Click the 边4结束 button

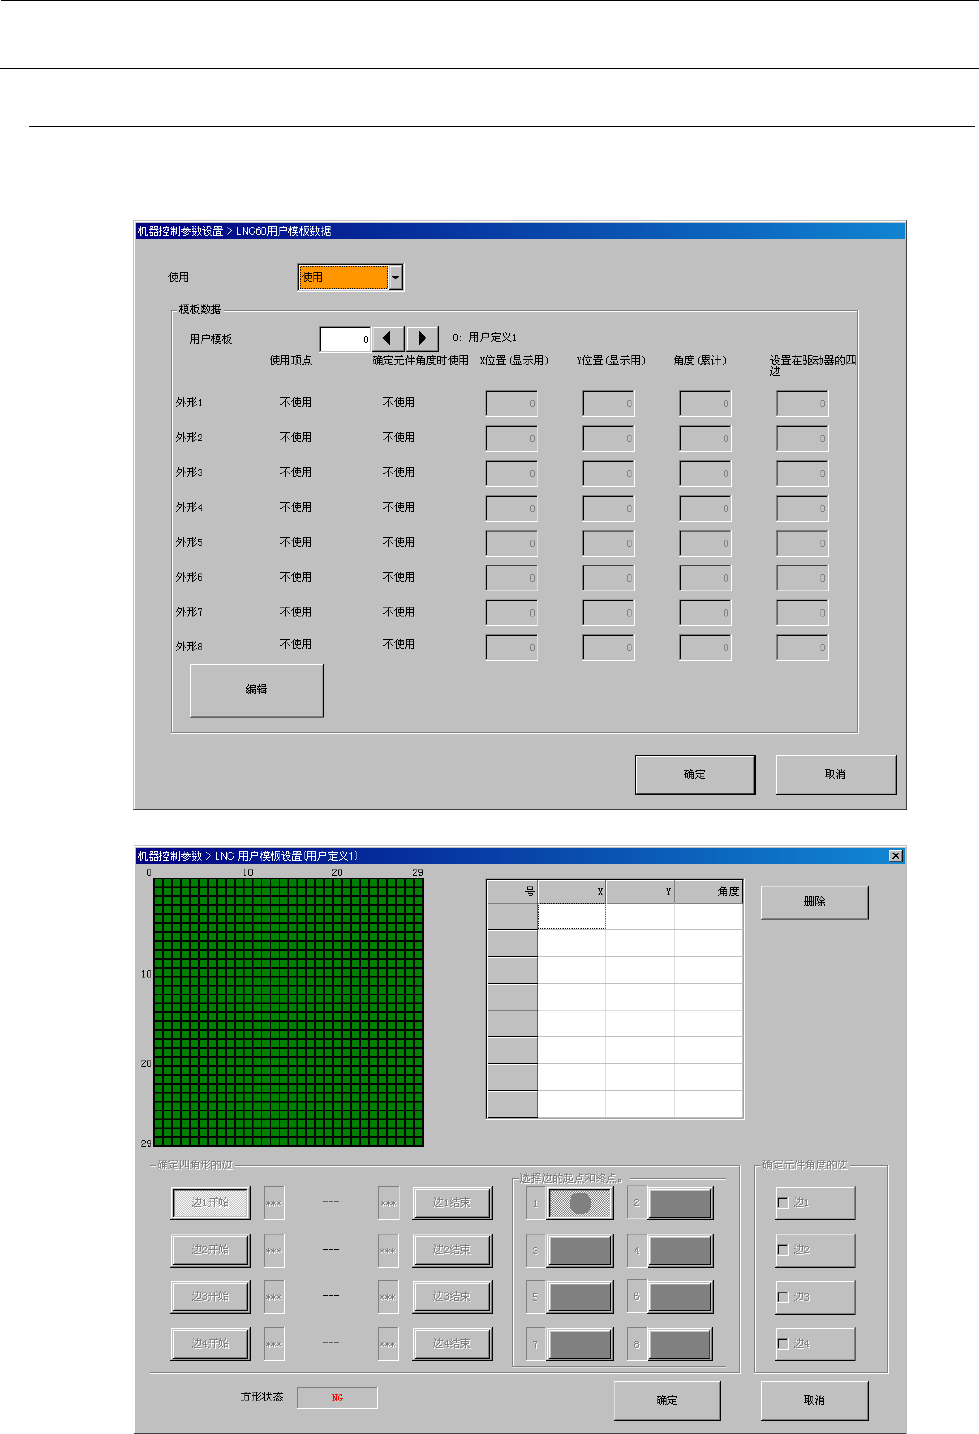[x=452, y=1344]
